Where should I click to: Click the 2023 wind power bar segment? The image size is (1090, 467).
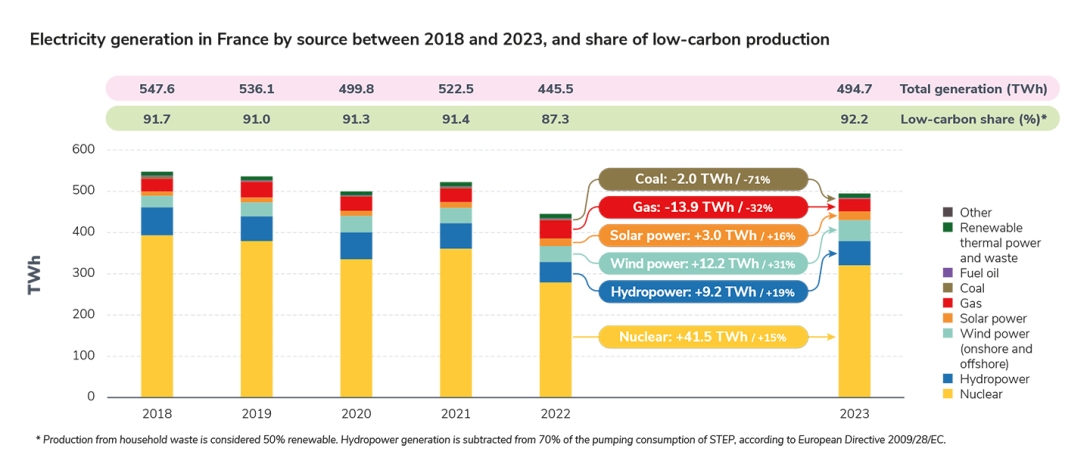coord(854,231)
